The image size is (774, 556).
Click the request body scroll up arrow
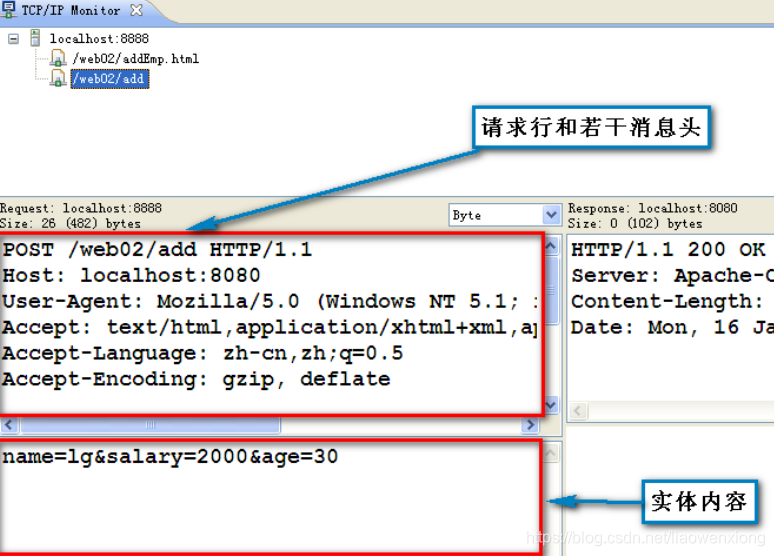pyautogui.click(x=551, y=453)
